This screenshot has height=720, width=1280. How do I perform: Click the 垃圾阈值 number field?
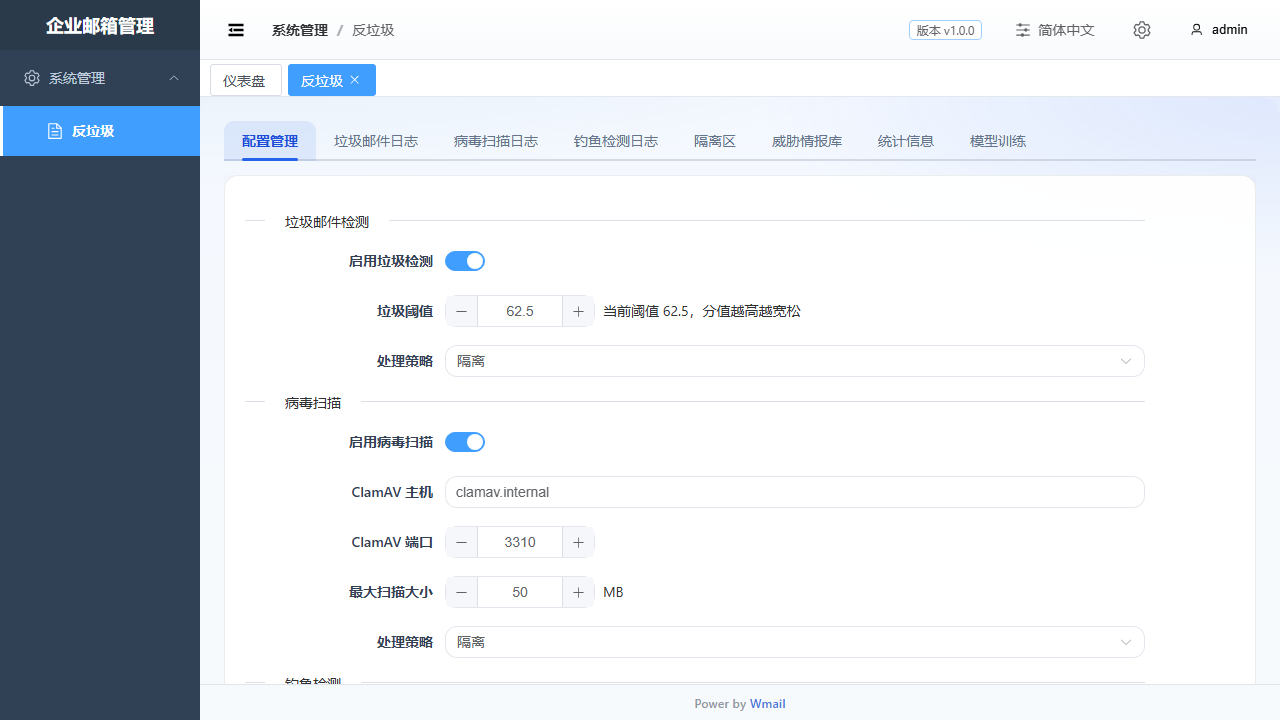[x=520, y=311]
